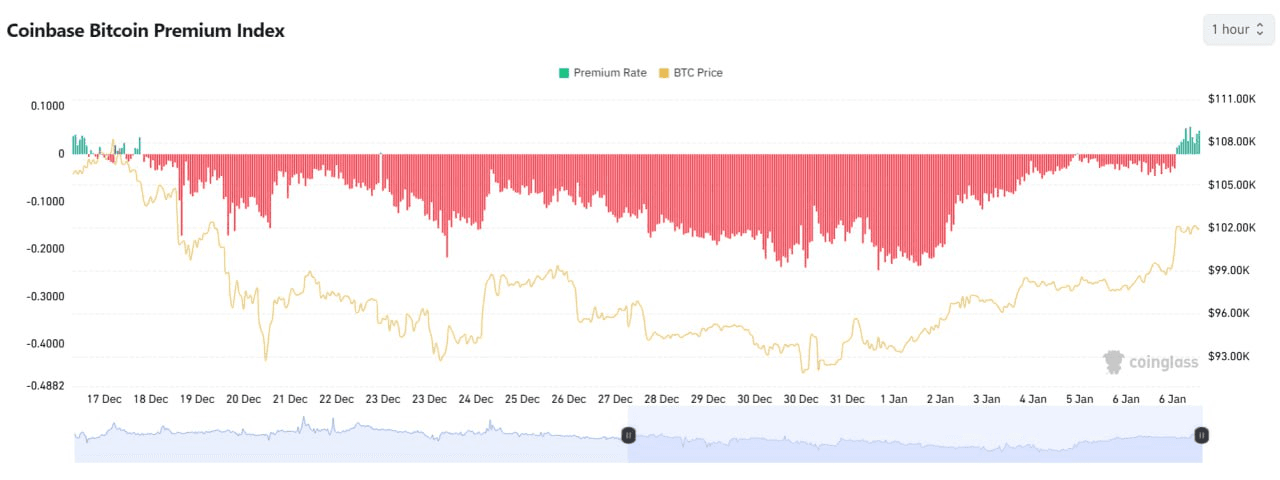The width and height of the screenshot is (1280, 480).
Task: Open the 1 hour interval dropdown
Action: coord(1238,29)
